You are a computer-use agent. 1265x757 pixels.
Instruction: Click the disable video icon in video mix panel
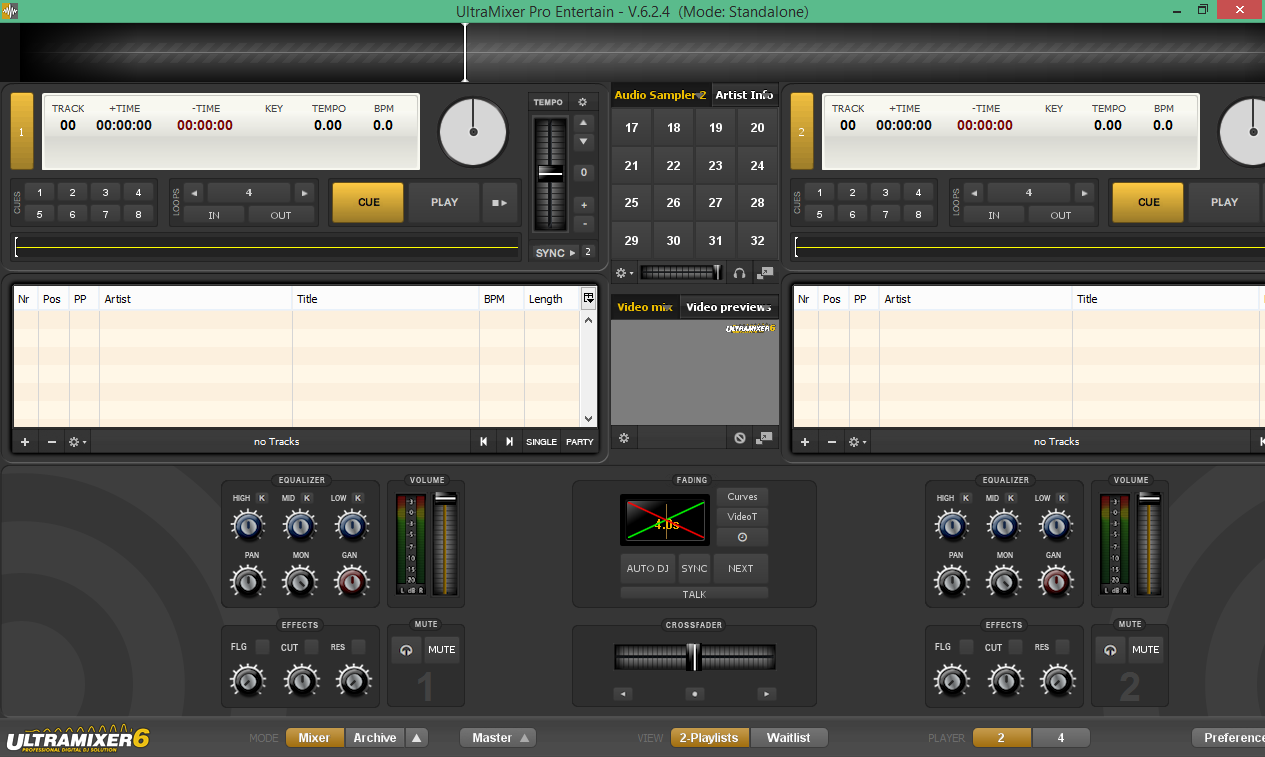[x=740, y=438]
